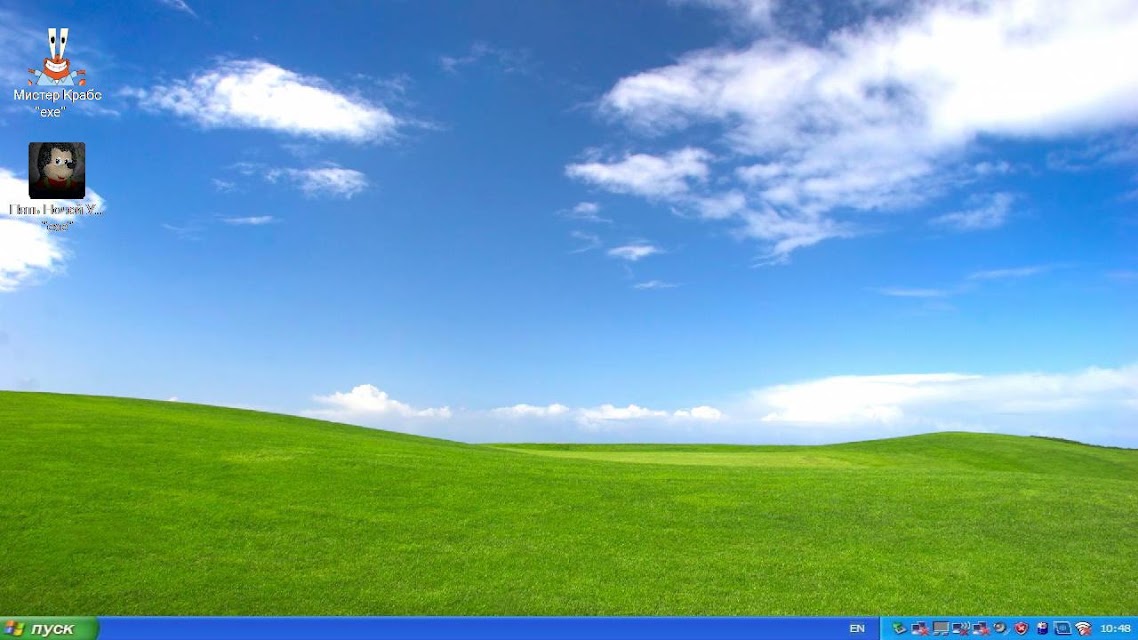The height and width of the screenshot is (640, 1138).
Task: Open the red shield security alert icon
Action: tap(1021, 628)
